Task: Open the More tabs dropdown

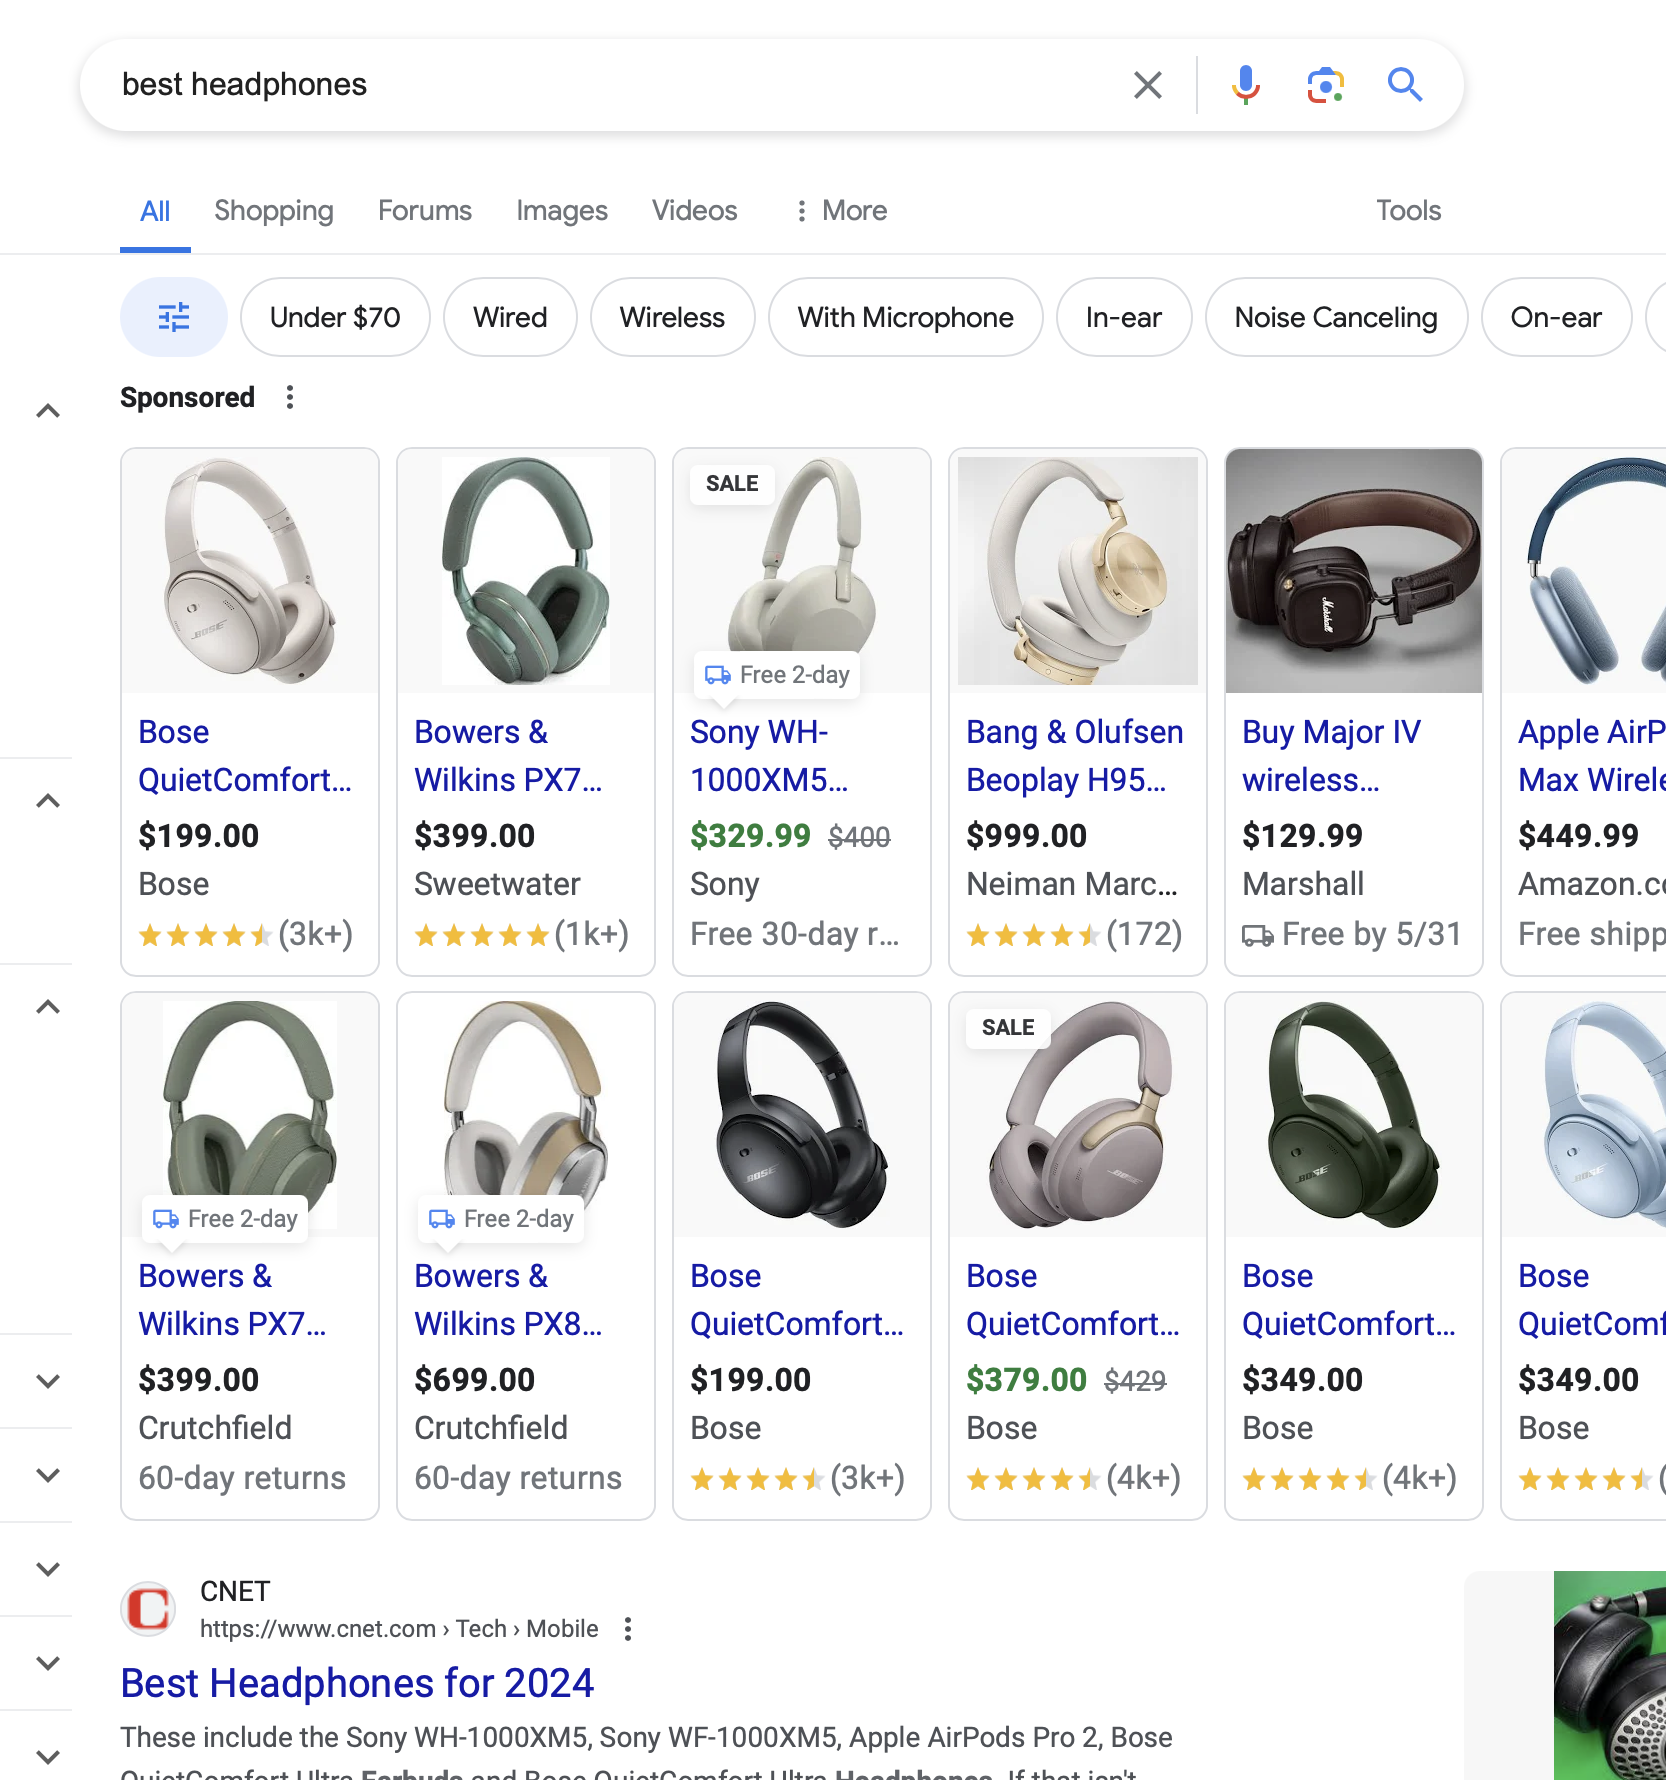Action: (x=839, y=210)
